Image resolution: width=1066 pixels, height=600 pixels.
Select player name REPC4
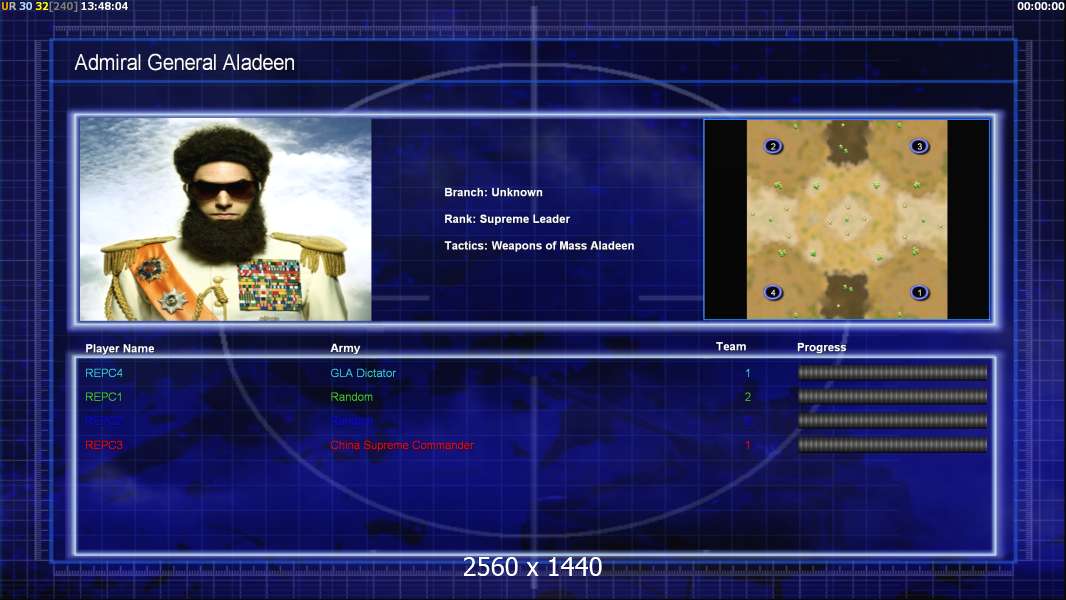click(103, 373)
